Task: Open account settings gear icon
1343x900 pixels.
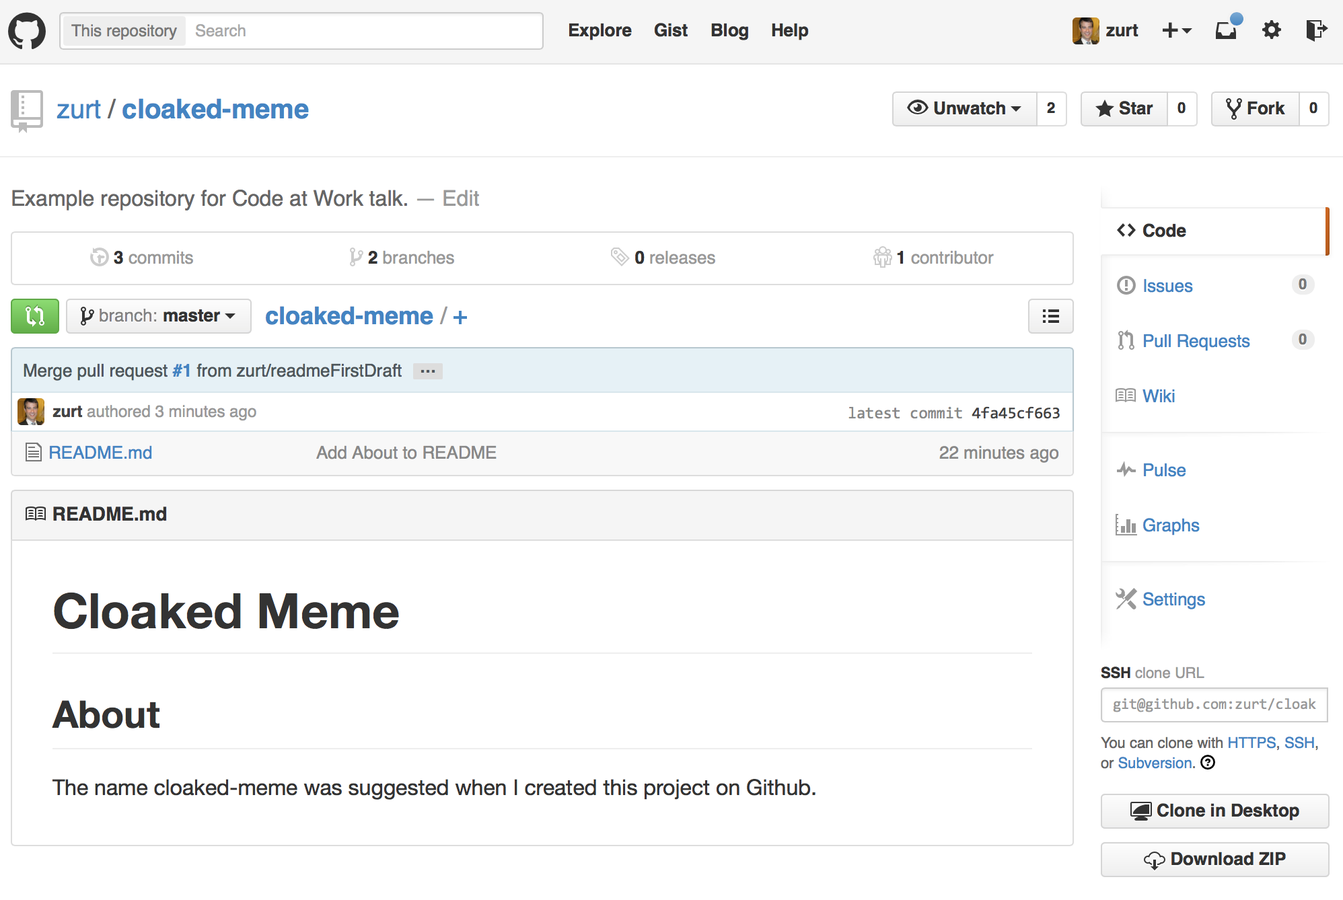Action: (x=1271, y=30)
